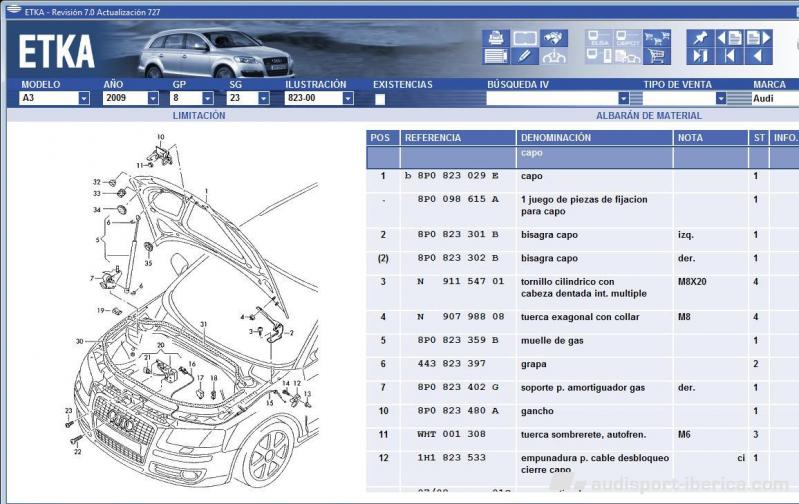Viewport: 799px width, 504px height.
Task: Select the LIMITACIÓN tab
Action: (199, 116)
